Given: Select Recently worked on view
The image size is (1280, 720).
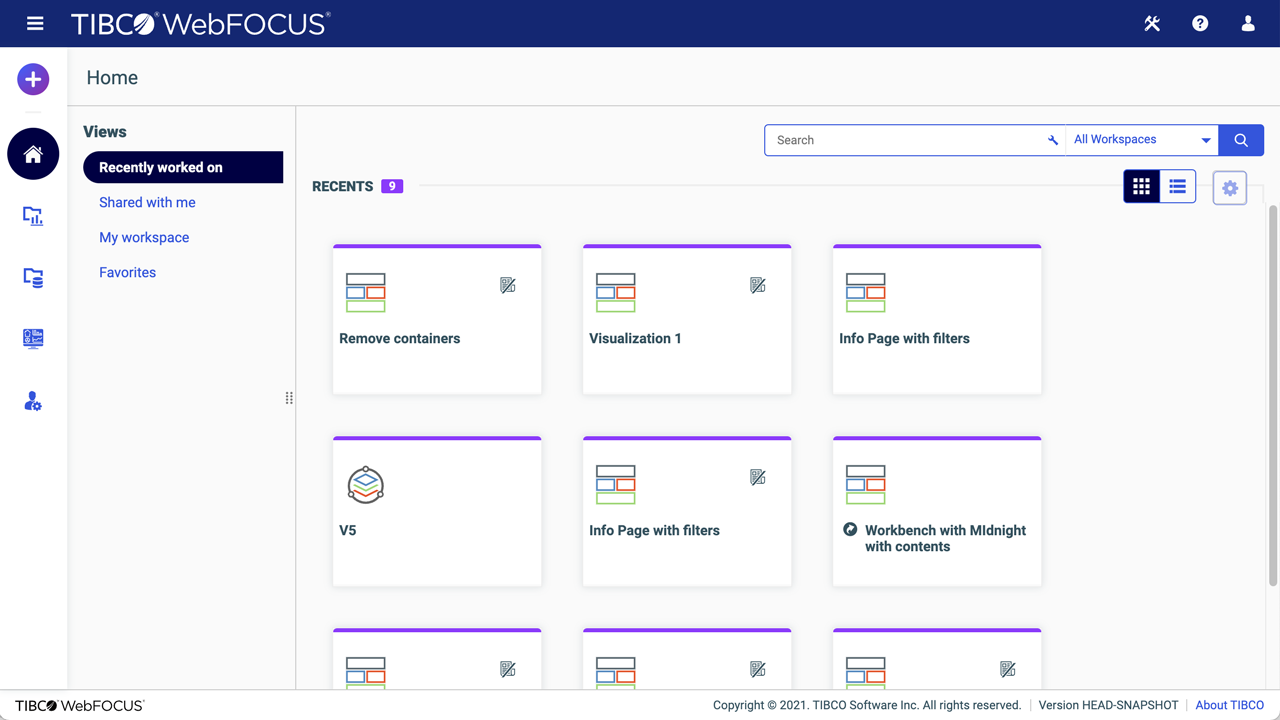Looking at the screenshot, I should 183,167.
